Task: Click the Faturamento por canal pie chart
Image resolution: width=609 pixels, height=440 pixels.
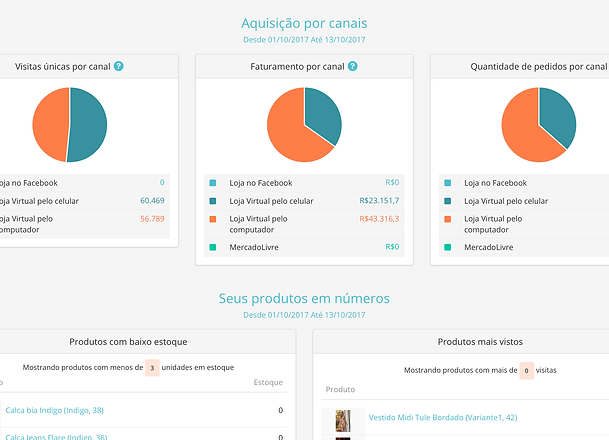Action: 304,125
